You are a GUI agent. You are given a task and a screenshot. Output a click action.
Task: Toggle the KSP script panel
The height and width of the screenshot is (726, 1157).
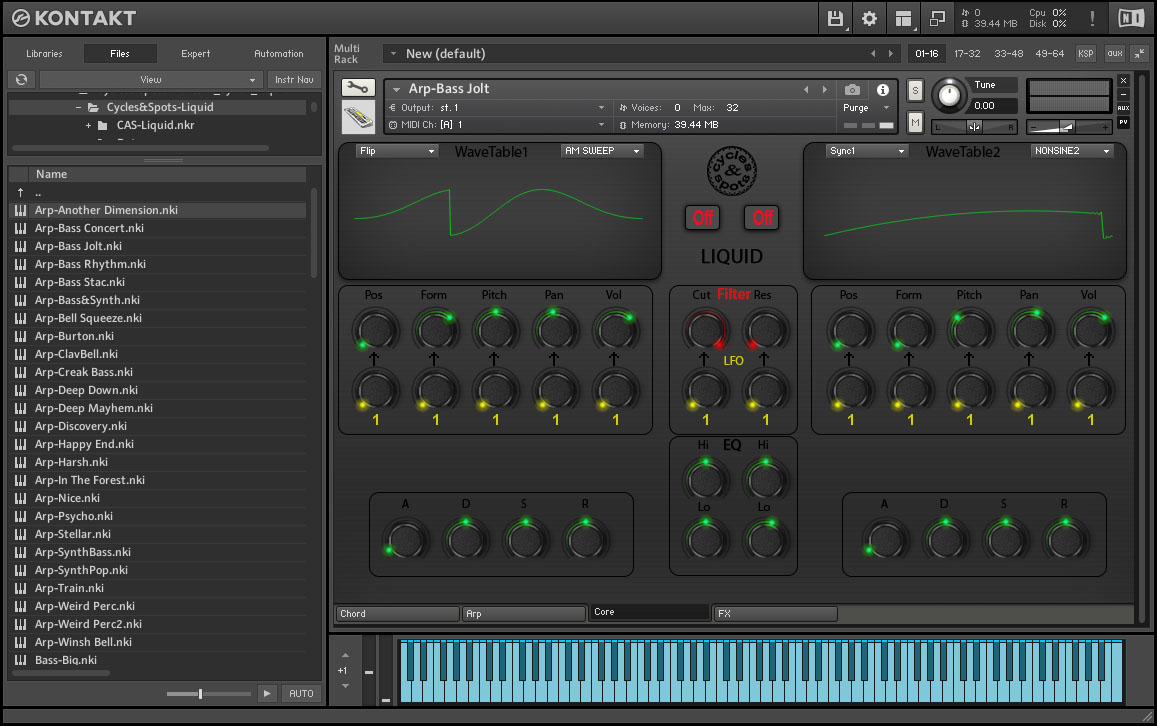click(1085, 54)
